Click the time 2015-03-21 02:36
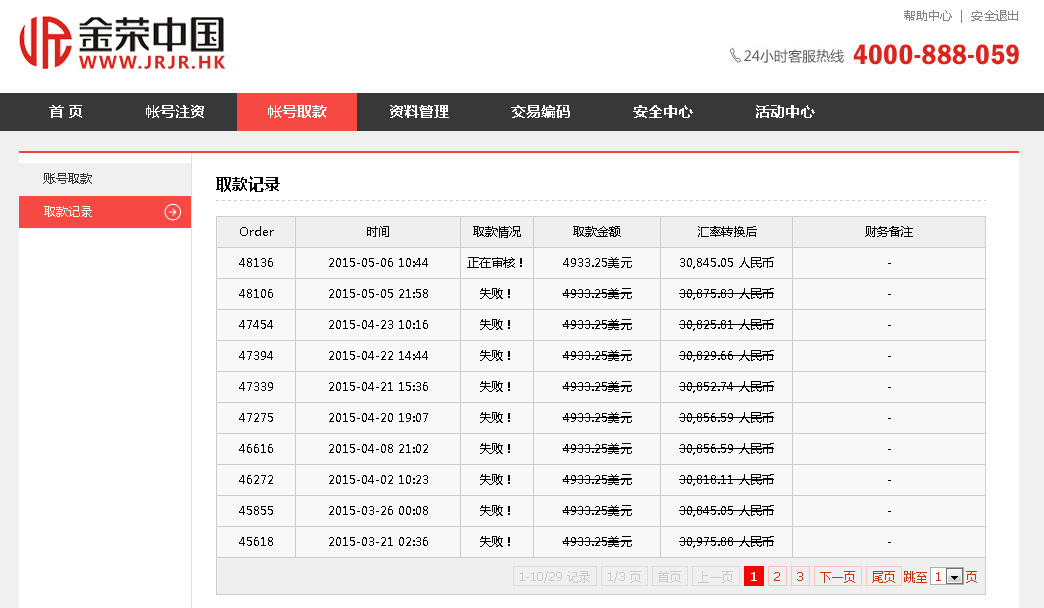The image size is (1044, 608). click(x=378, y=541)
